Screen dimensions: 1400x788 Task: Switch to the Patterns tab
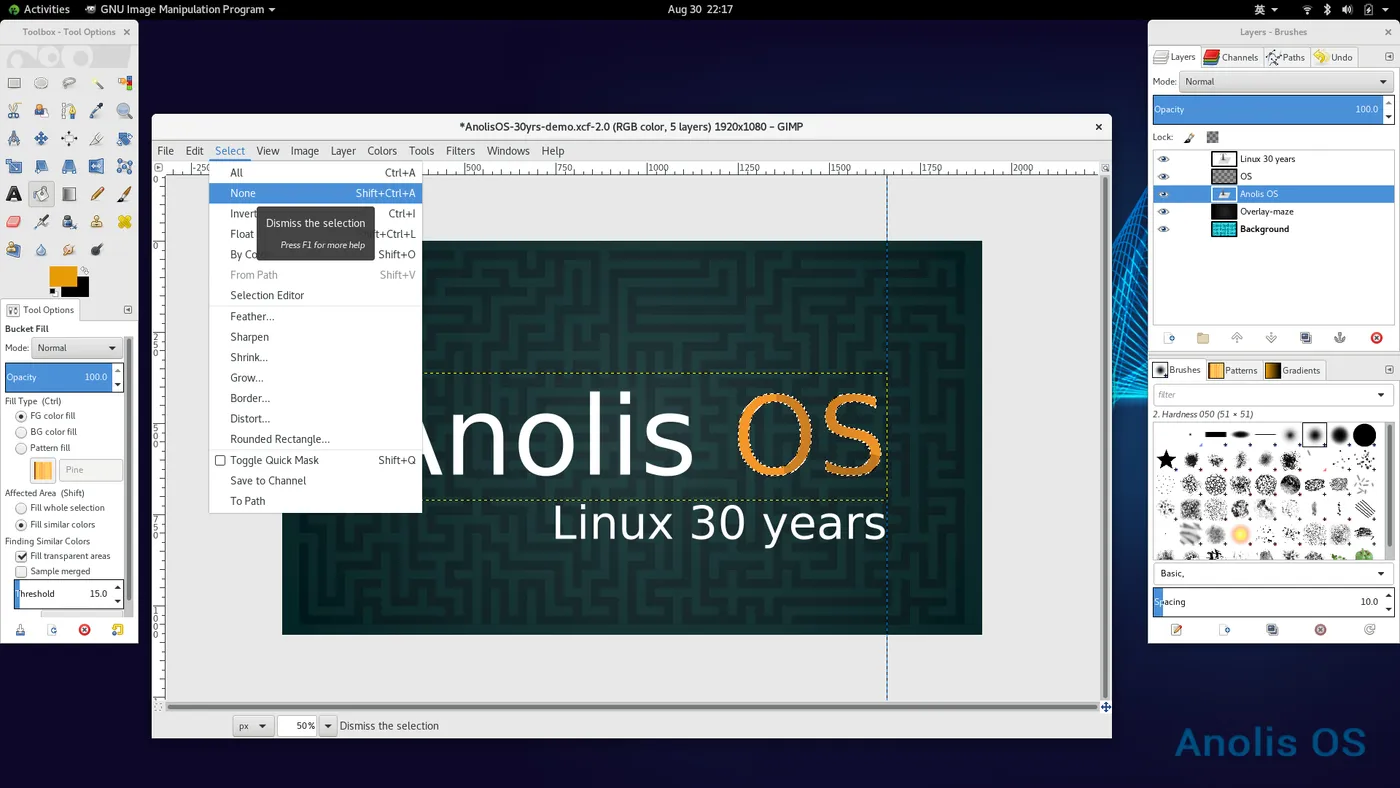[x=1233, y=370]
